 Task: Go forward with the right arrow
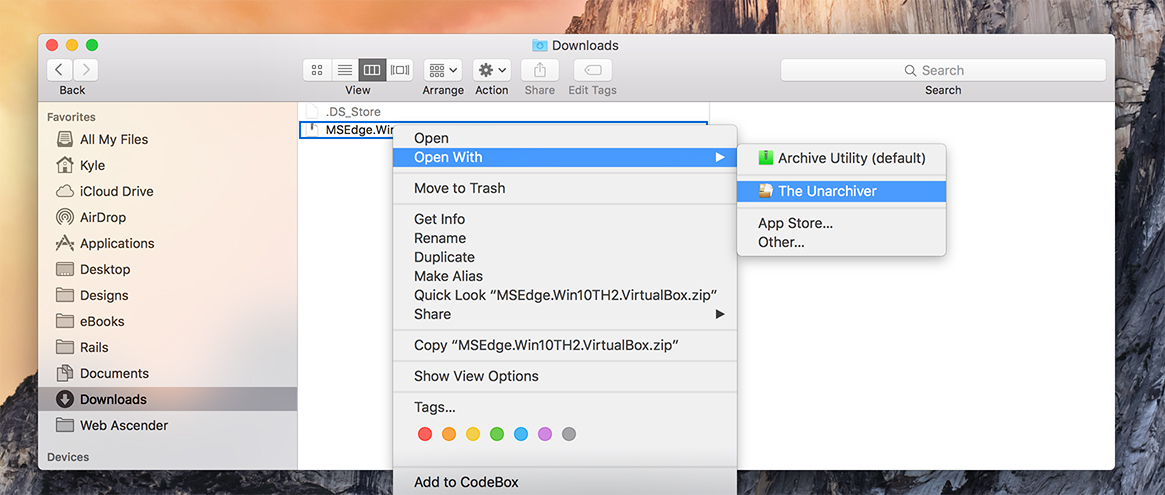(x=86, y=70)
